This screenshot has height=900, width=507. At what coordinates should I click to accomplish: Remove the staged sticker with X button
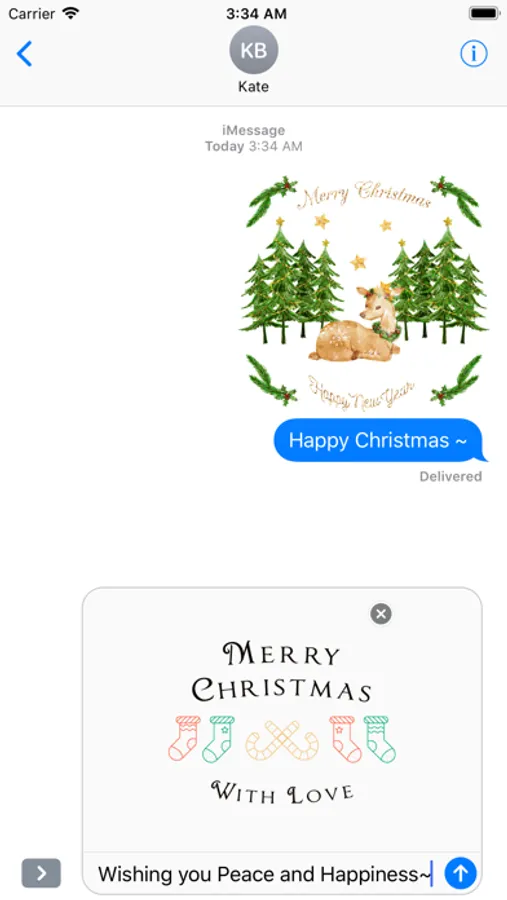pos(381,614)
